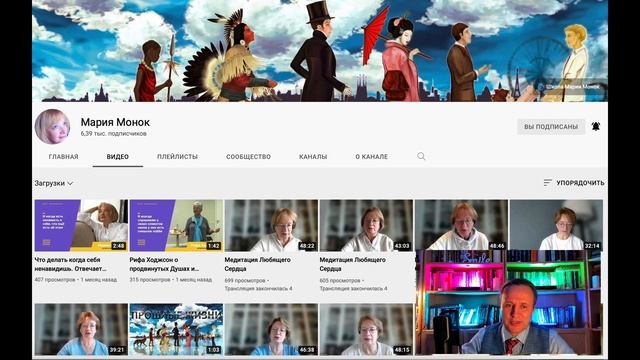Image resolution: width=640 pixels, height=360 pixels.
Task: Play the video thumbnail with duration 43:03
Action: coord(366,225)
